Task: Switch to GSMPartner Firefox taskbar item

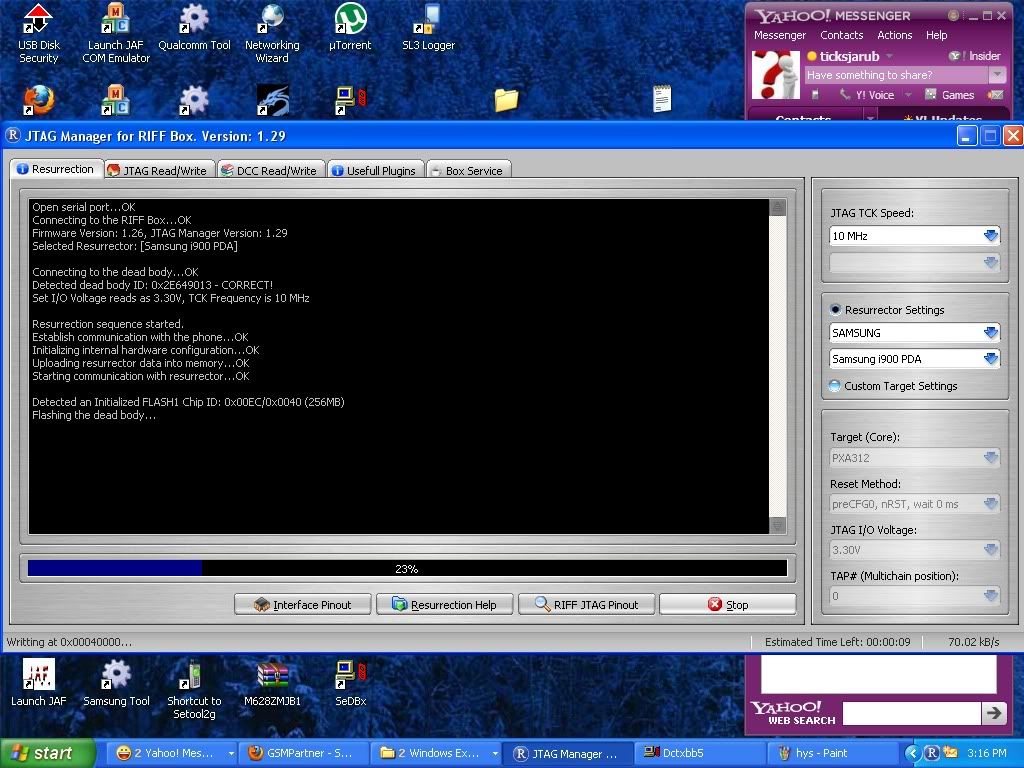Action: [303, 753]
